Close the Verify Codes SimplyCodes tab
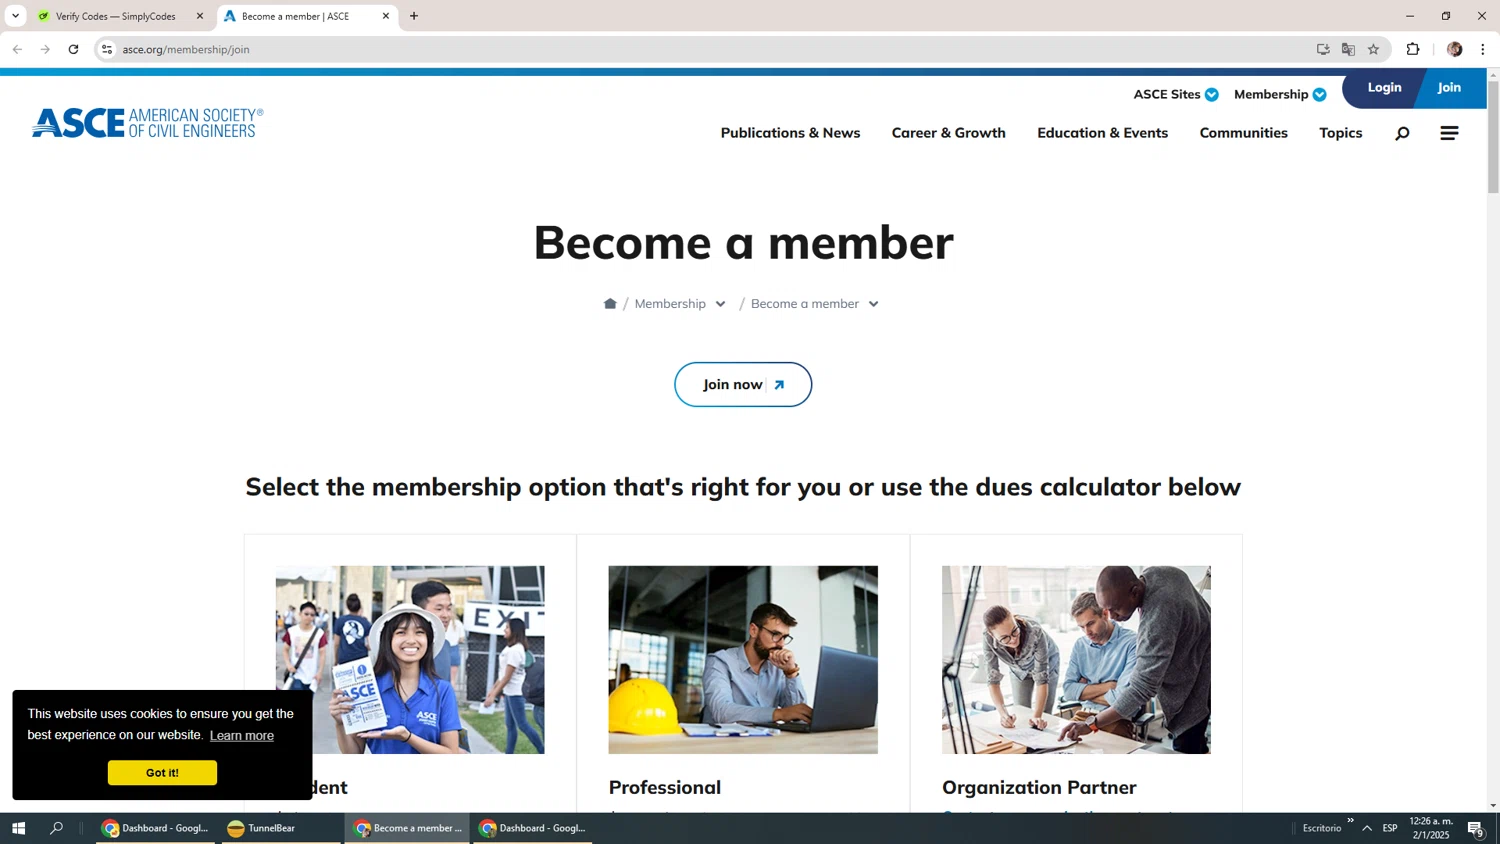1500x844 pixels. pyautogui.click(x=200, y=16)
